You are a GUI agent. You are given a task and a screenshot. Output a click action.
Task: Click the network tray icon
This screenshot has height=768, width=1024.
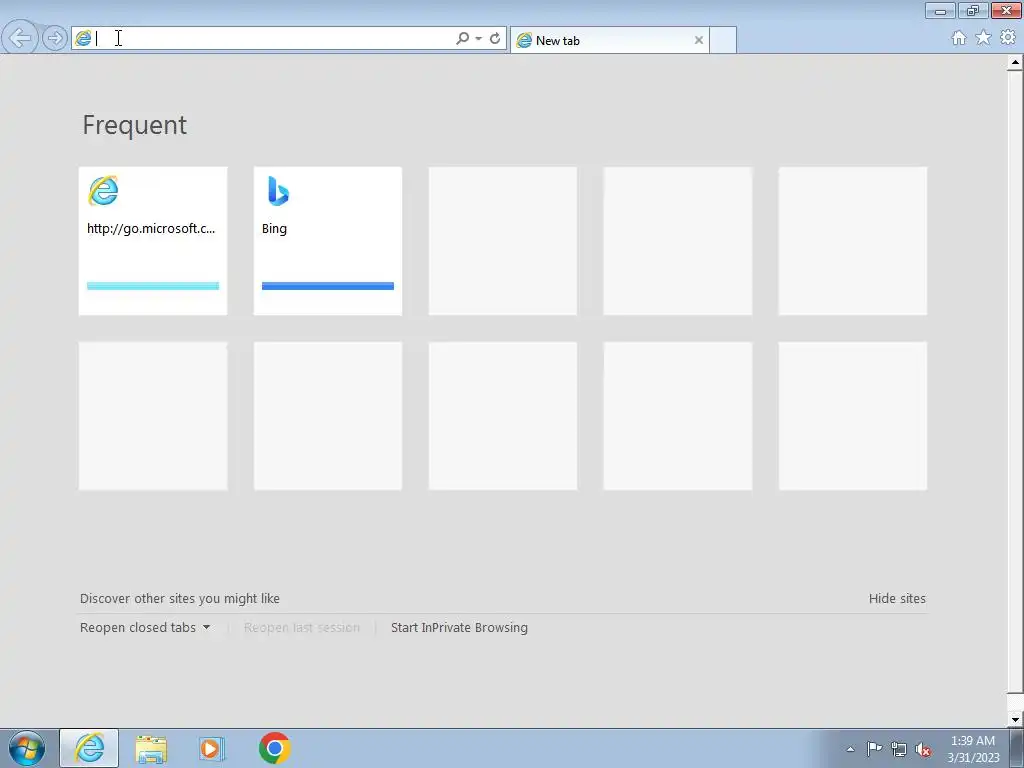click(899, 749)
